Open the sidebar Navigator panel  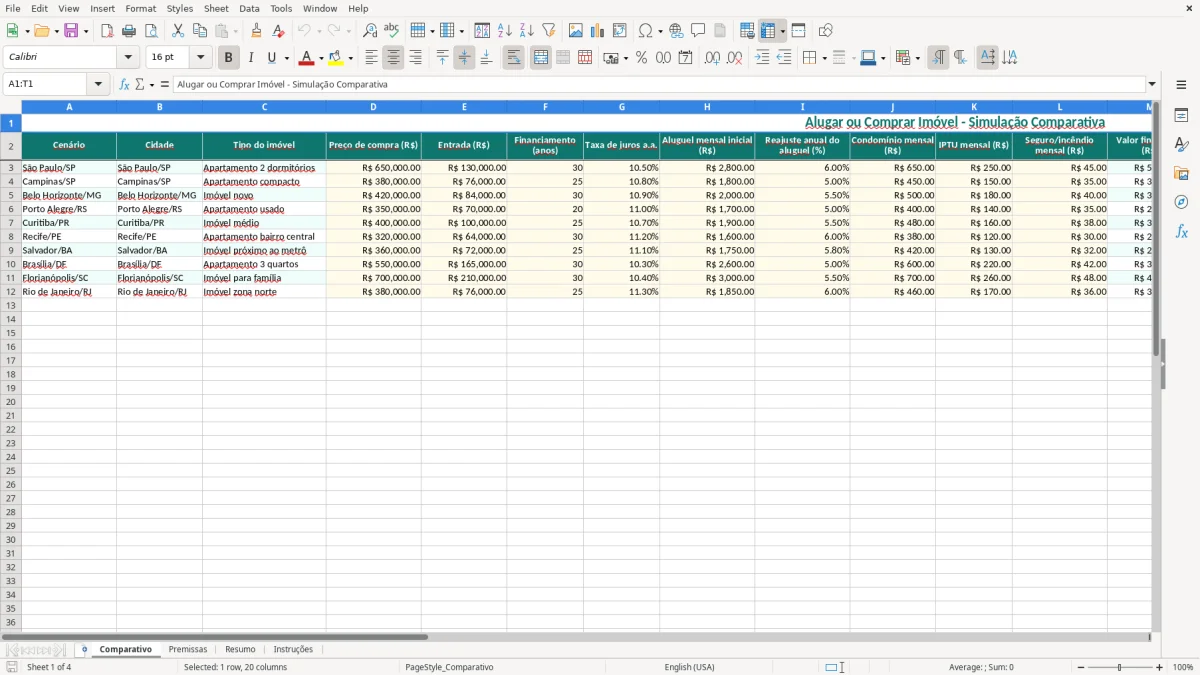1181,202
